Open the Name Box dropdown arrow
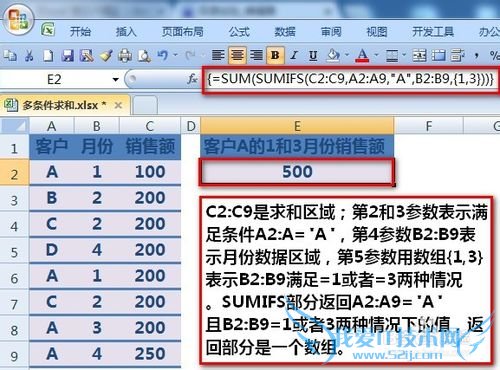The image size is (500, 370). point(116,80)
